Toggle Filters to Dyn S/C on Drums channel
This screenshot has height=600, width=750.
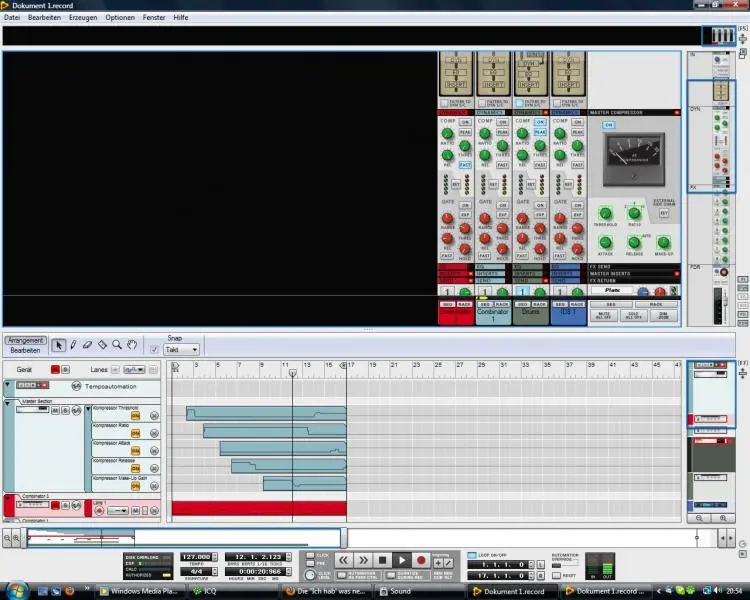point(518,103)
